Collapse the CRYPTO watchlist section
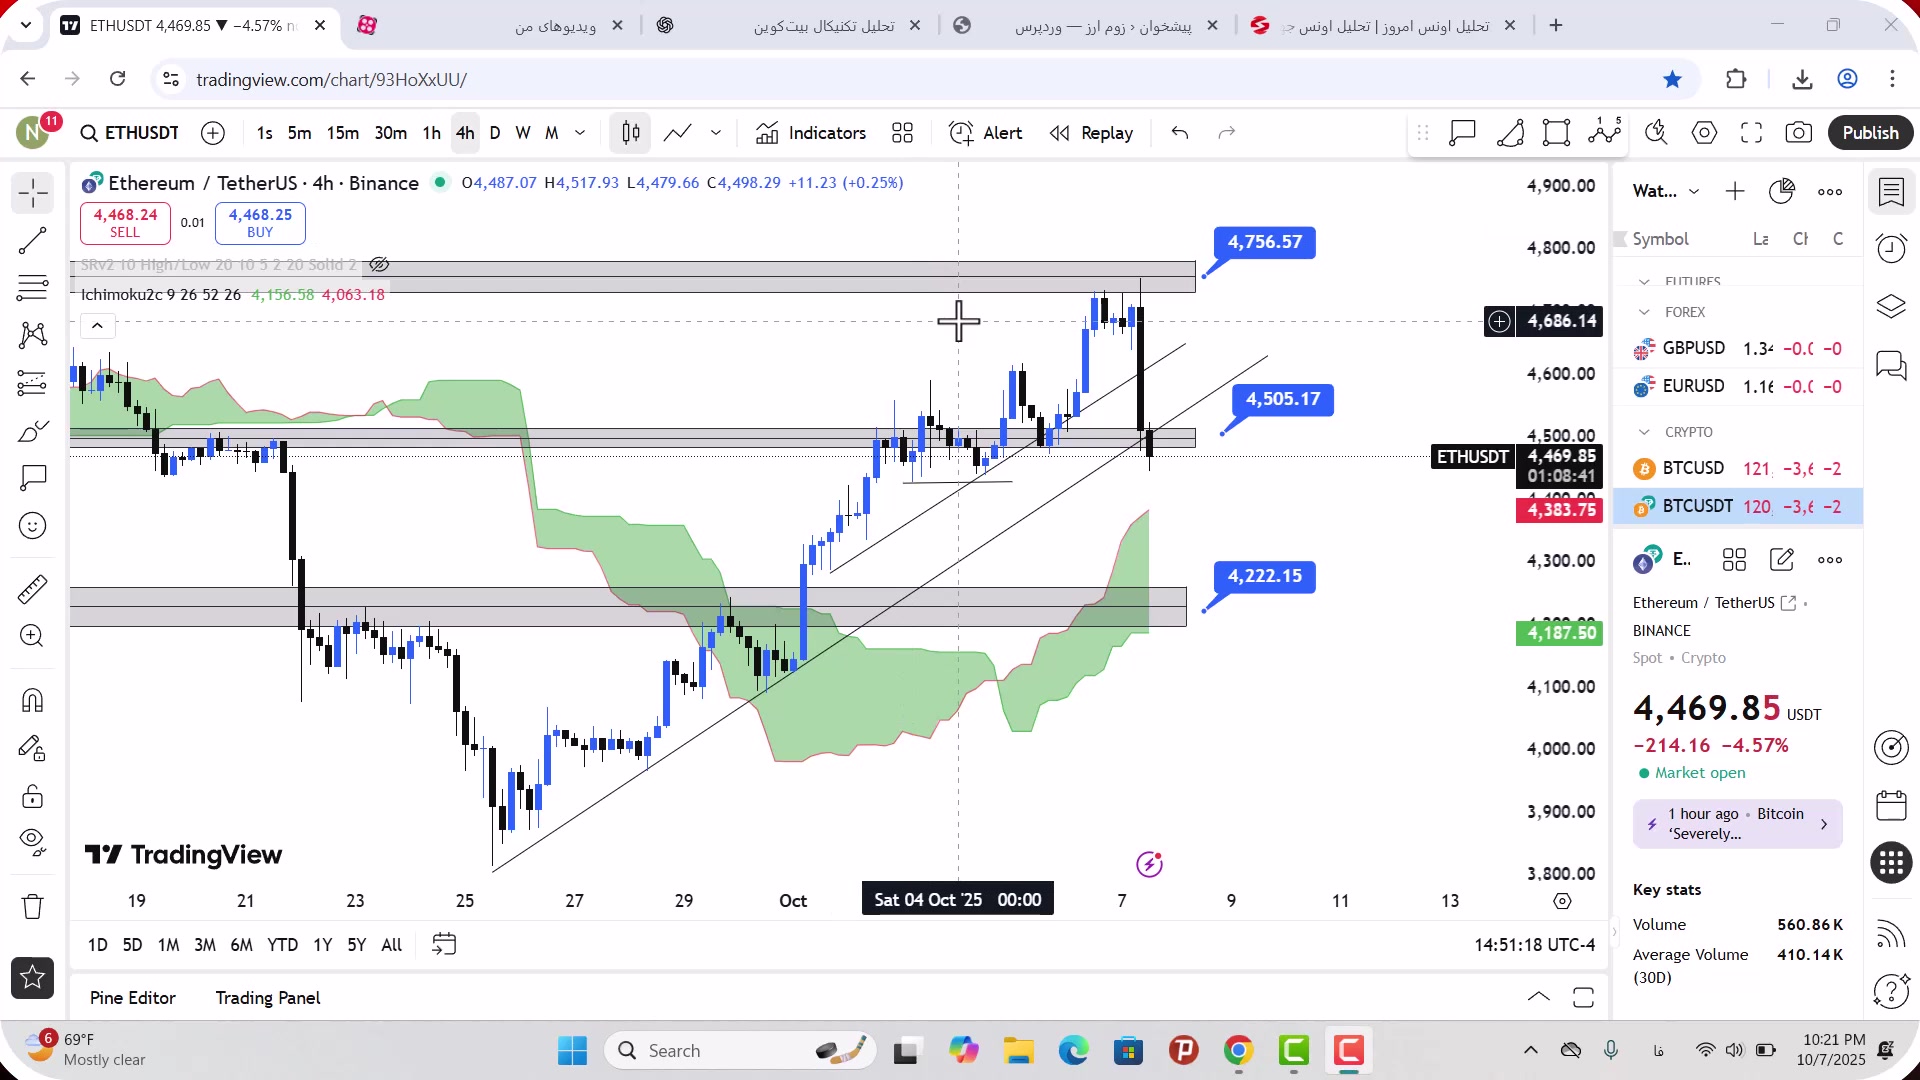Image resolution: width=1920 pixels, height=1080 pixels. point(1644,432)
